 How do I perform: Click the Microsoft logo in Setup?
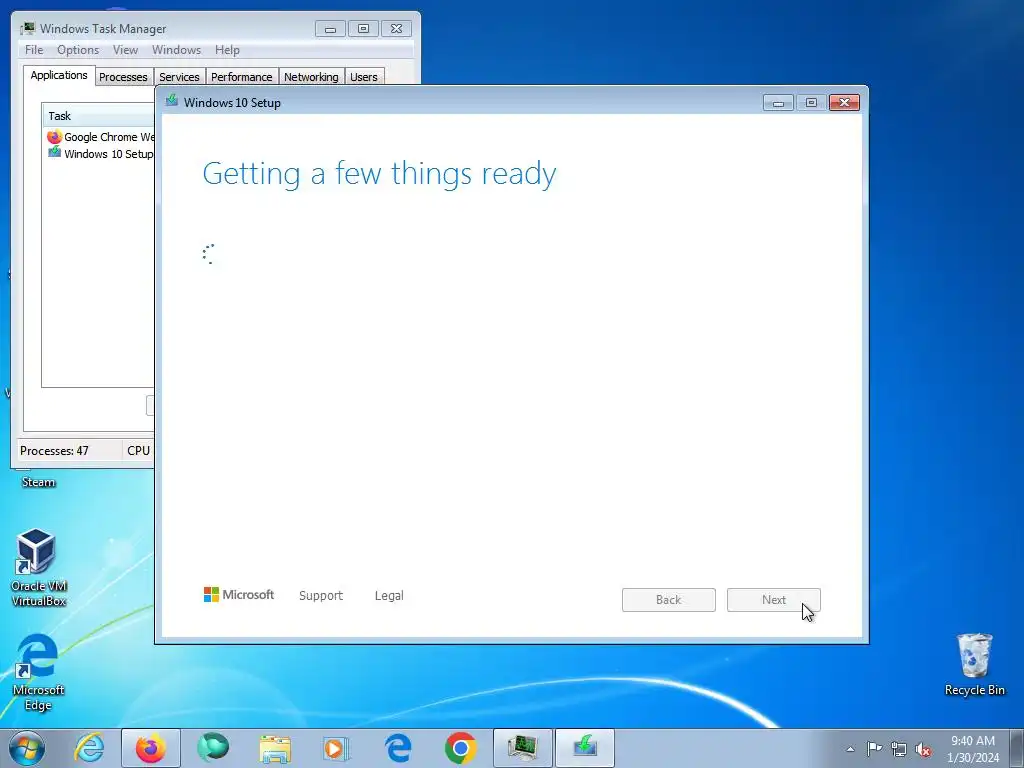pos(239,595)
